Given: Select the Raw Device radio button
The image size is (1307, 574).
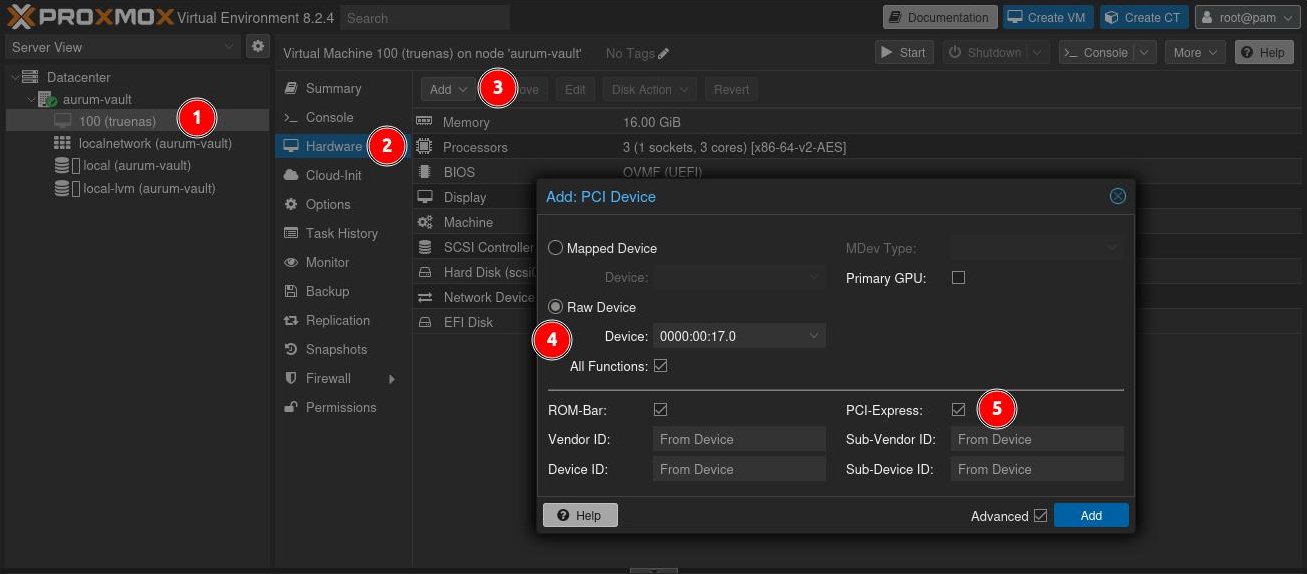Looking at the screenshot, I should pyautogui.click(x=555, y=307).
